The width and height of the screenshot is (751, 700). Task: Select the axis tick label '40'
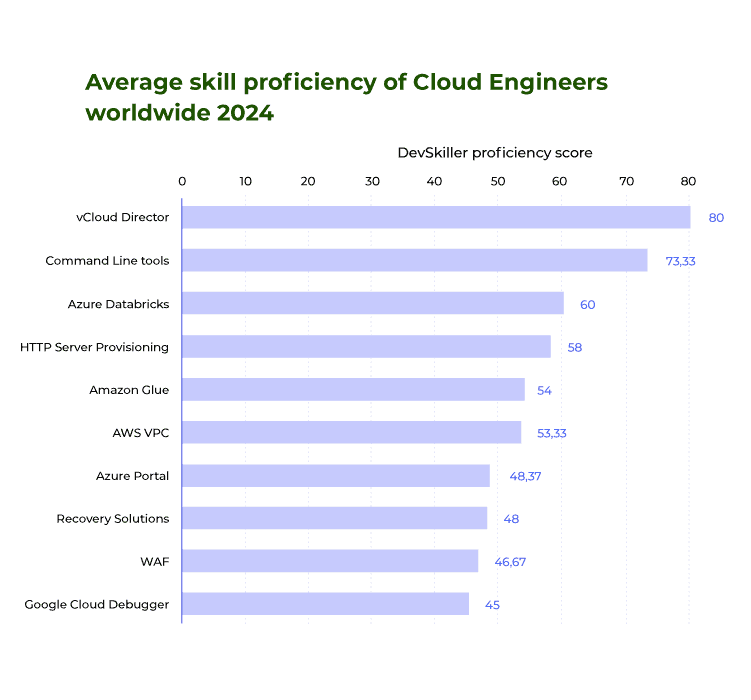(x=434, y=181)
